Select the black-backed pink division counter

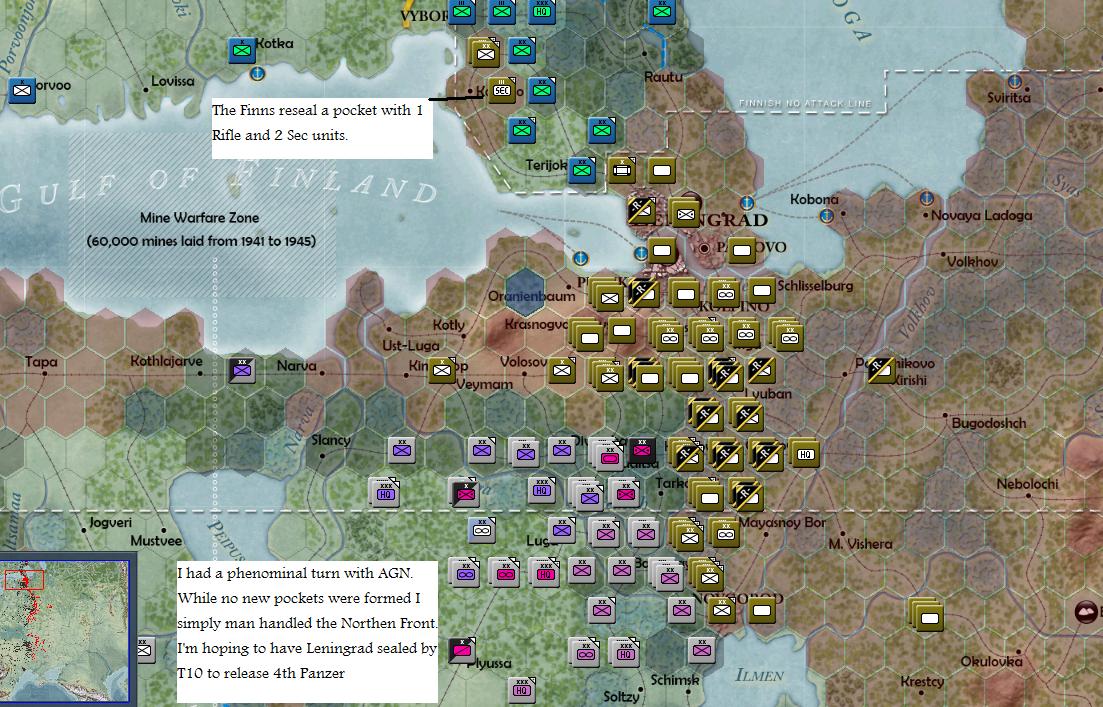point(642,450)
